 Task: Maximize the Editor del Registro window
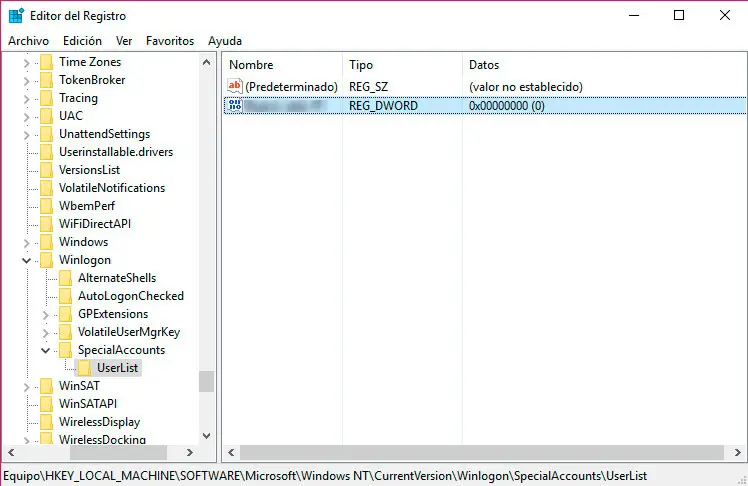click(679, 15)
